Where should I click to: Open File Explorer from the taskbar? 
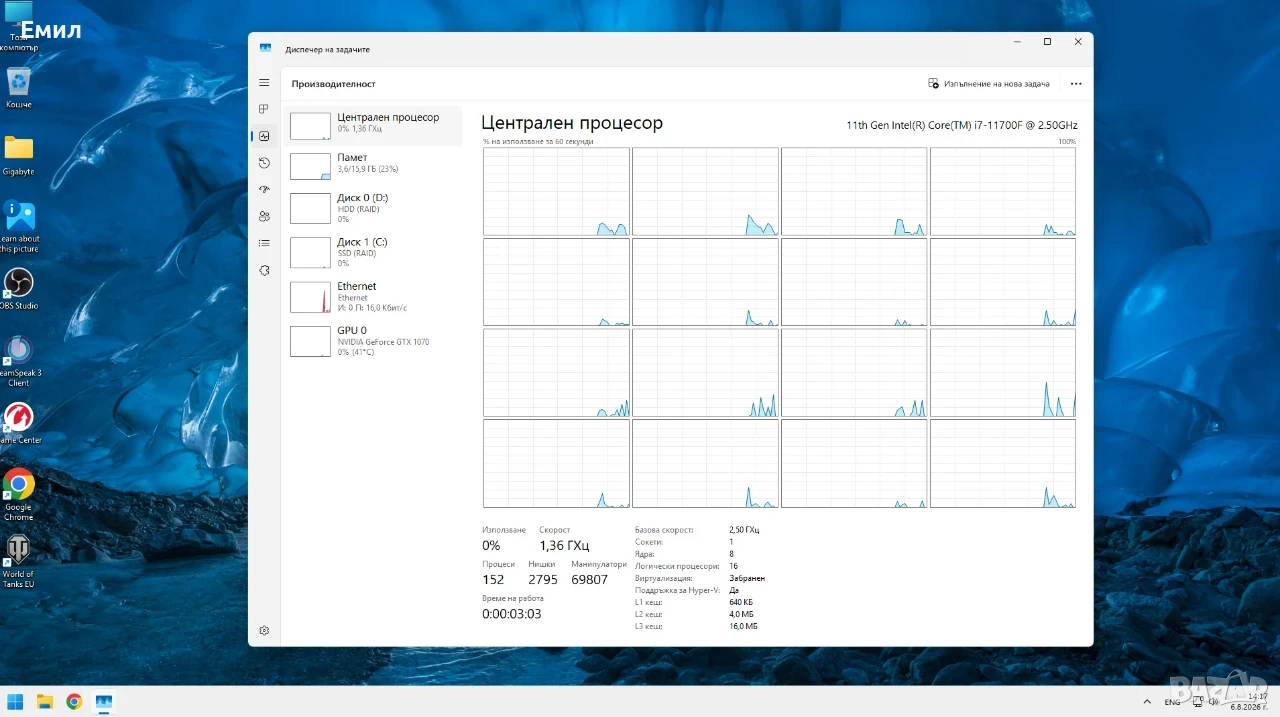[x=44, y=701]
